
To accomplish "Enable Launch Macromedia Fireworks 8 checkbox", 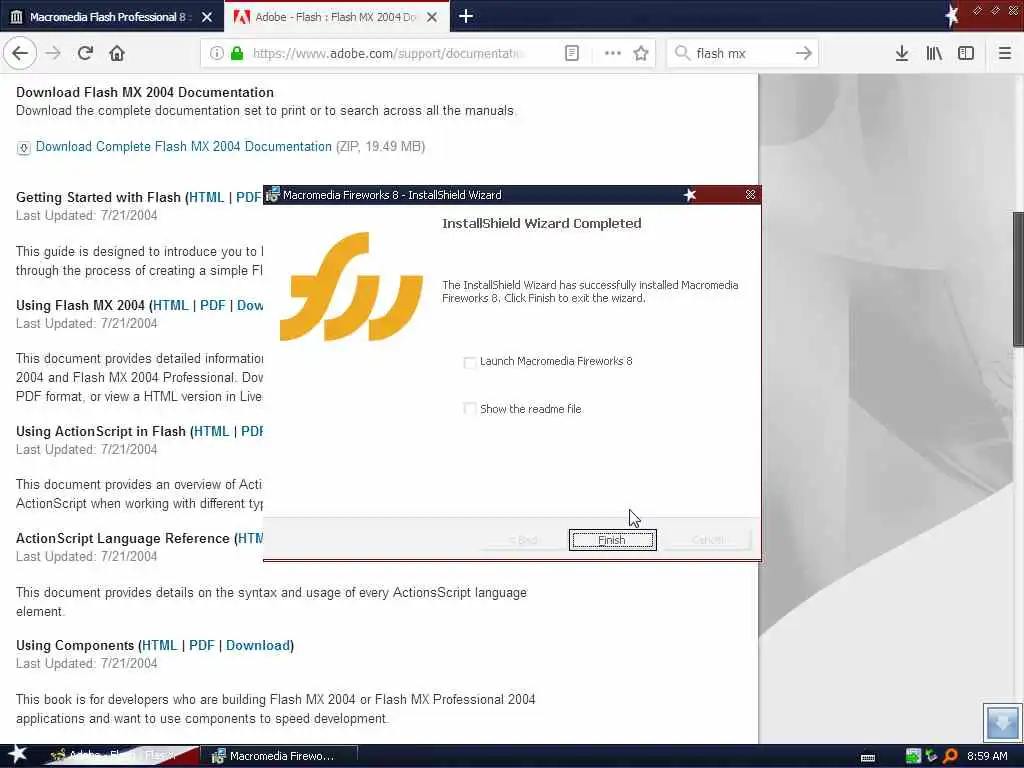I will pyautogui.click(x=470, y=362).
